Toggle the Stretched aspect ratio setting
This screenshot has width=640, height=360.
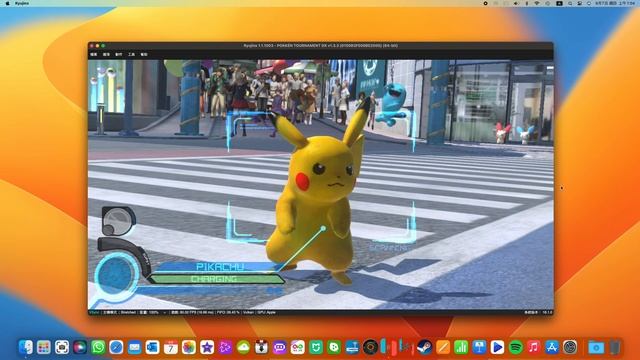(128, 312)
